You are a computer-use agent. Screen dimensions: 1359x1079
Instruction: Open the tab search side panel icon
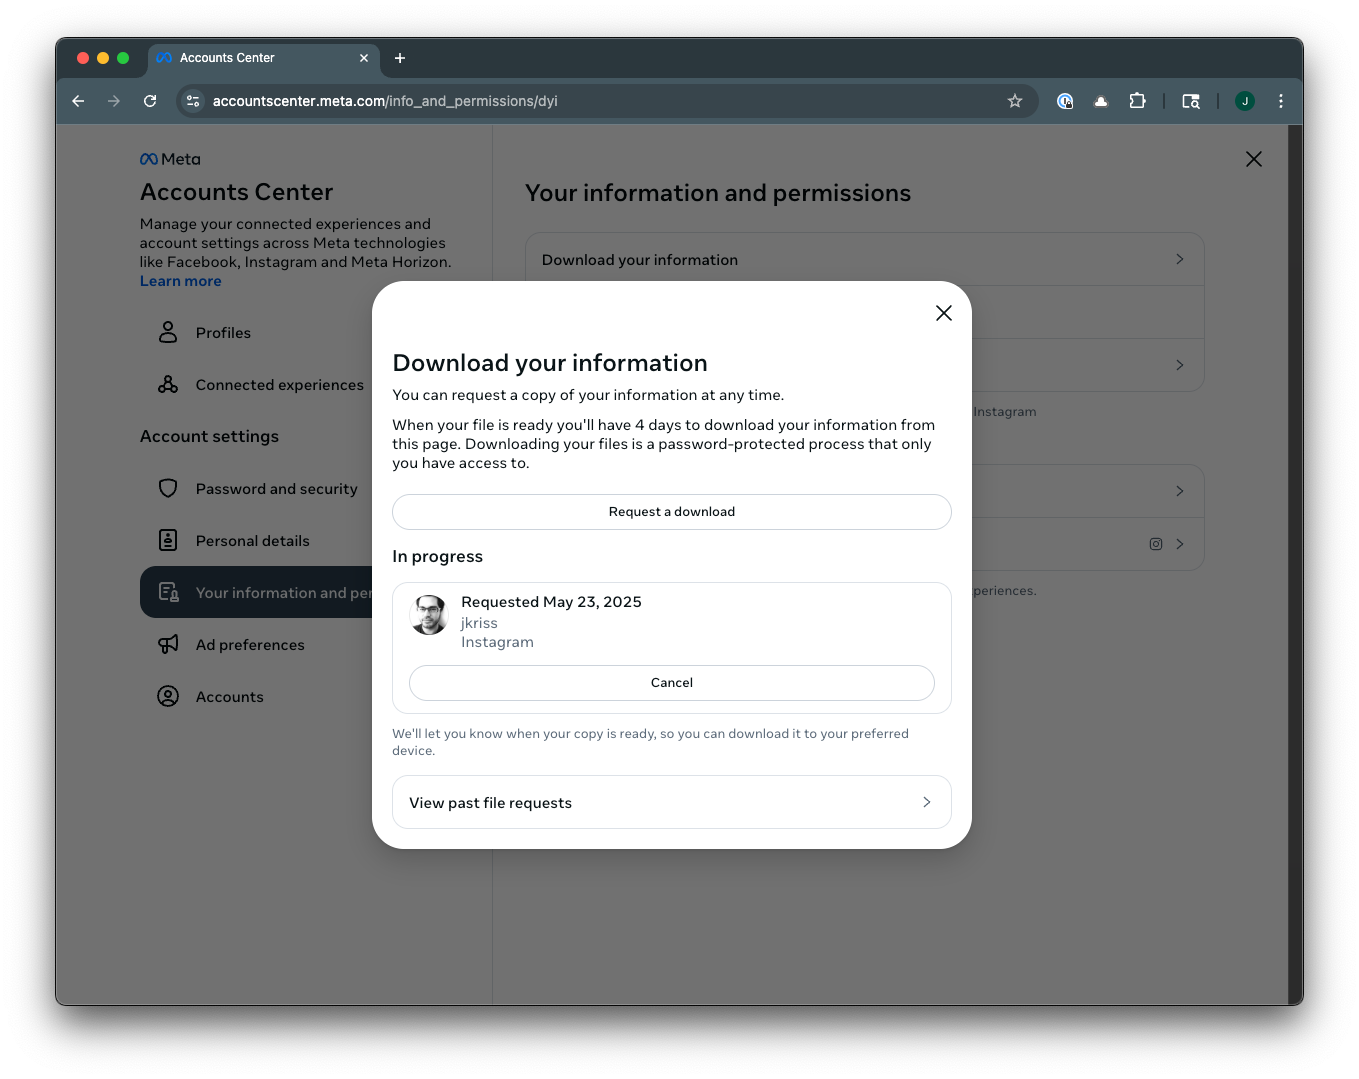(x=1191, y=101)
